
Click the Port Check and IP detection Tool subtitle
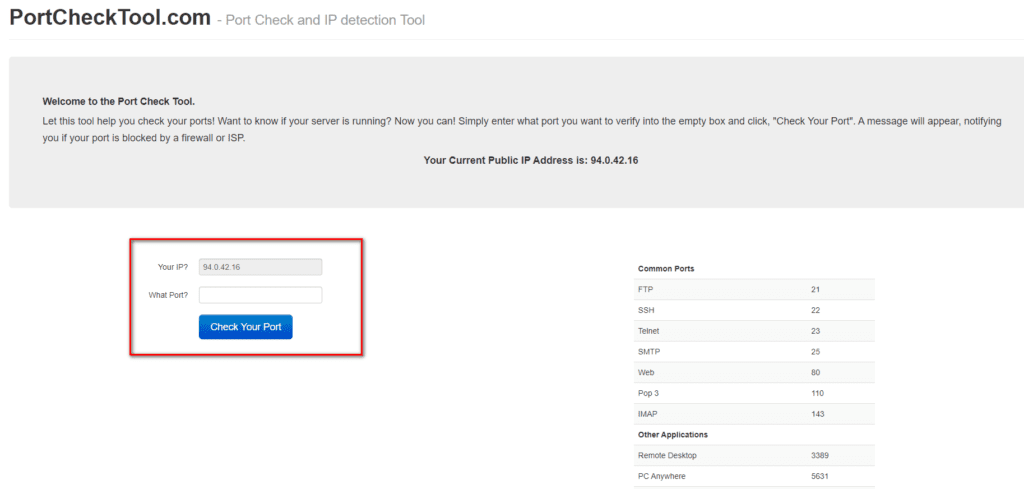325,20
